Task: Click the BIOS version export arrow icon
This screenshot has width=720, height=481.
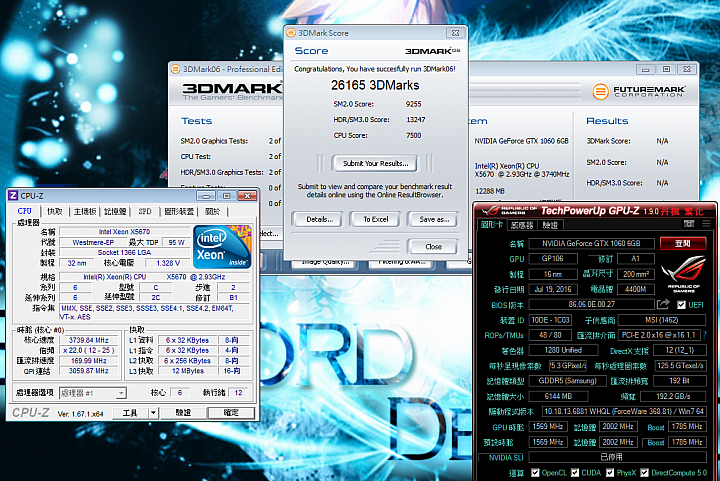Action: (x=663, y=304)
